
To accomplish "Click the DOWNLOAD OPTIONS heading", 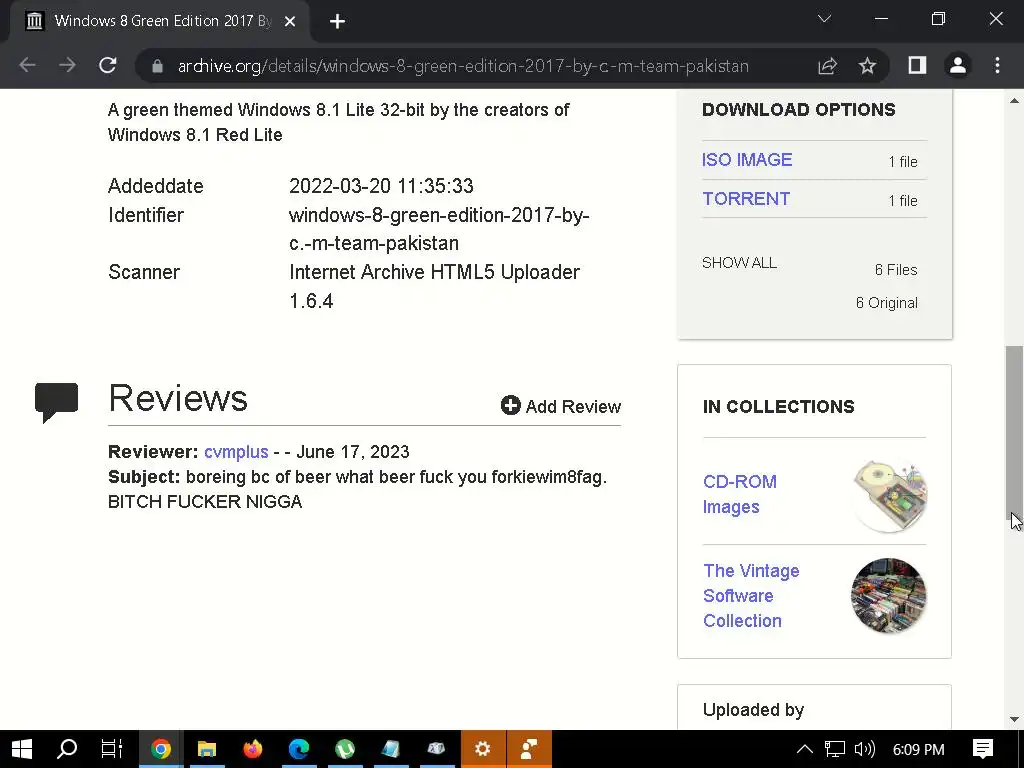I will coord(799,110).
